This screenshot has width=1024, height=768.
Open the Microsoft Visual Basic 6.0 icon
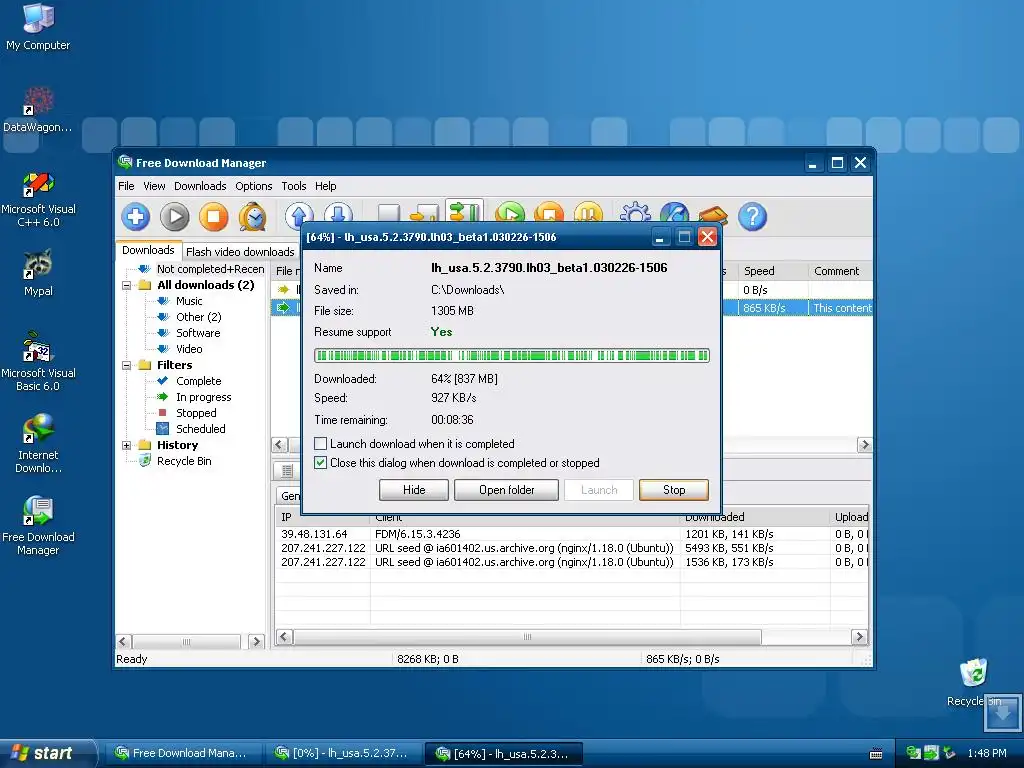click(38, 362)
